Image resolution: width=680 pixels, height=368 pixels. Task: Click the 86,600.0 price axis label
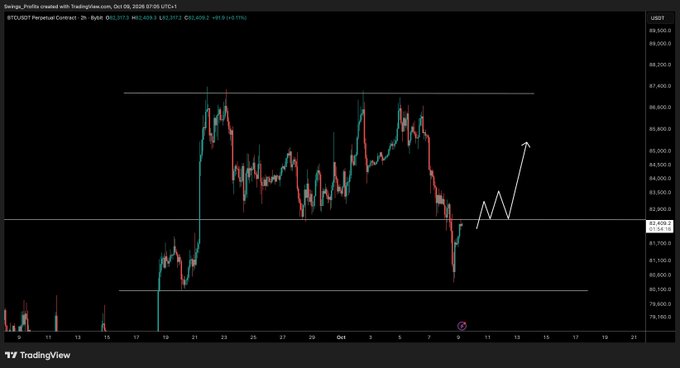tap(660, 107)
